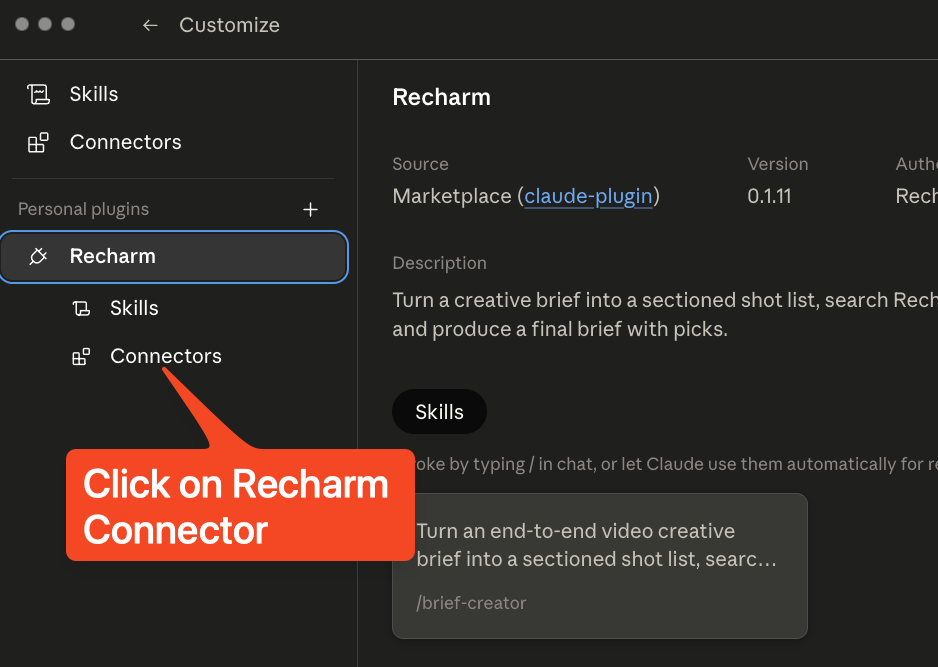Viewport: 938px width, 667px height.
Task: Click the plugin description paragraph
Action: click(664, 315)
